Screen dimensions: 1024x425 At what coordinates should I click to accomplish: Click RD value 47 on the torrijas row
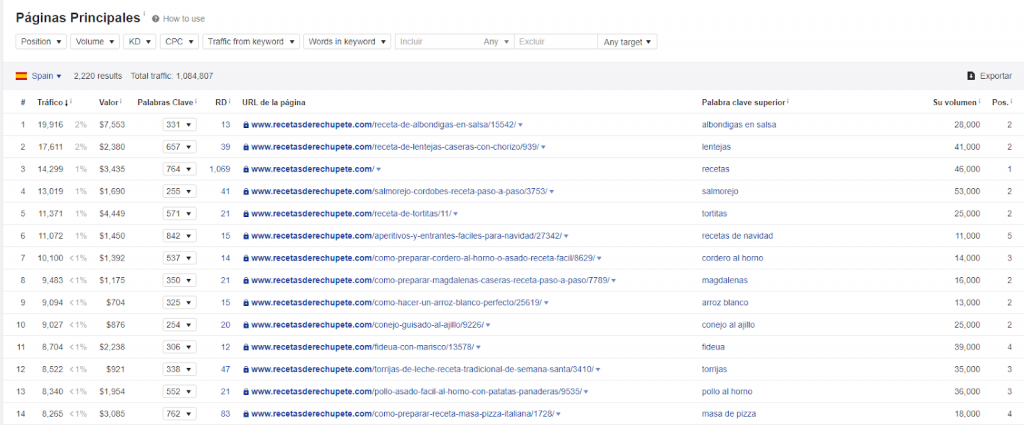point(226,369)
